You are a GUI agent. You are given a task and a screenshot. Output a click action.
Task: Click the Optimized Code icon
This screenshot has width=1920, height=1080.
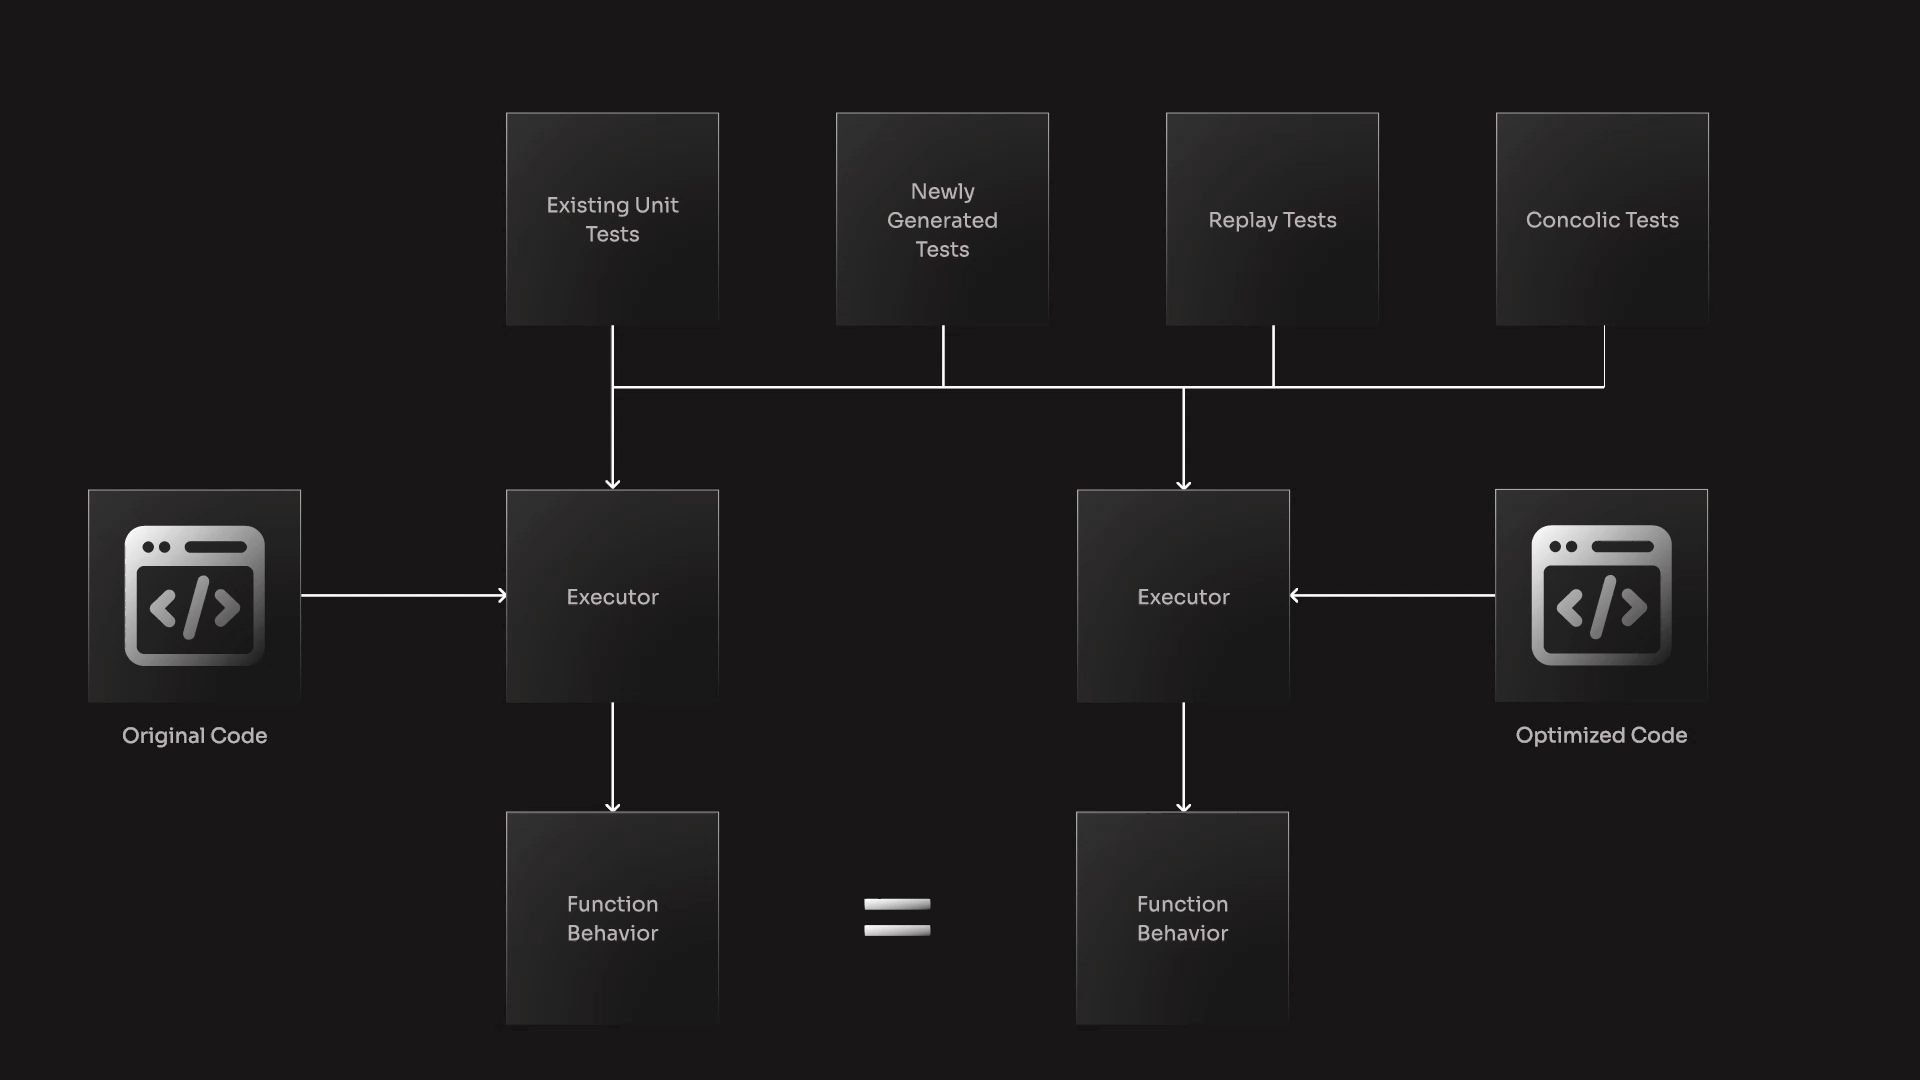(x=1601, y=595)
